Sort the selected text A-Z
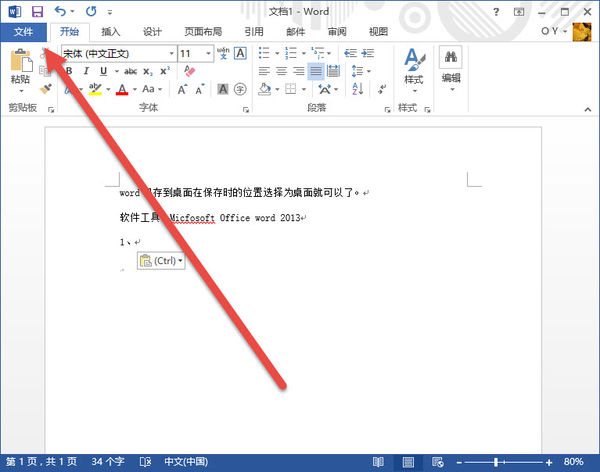600x472 pixels. tap(357, 89)
